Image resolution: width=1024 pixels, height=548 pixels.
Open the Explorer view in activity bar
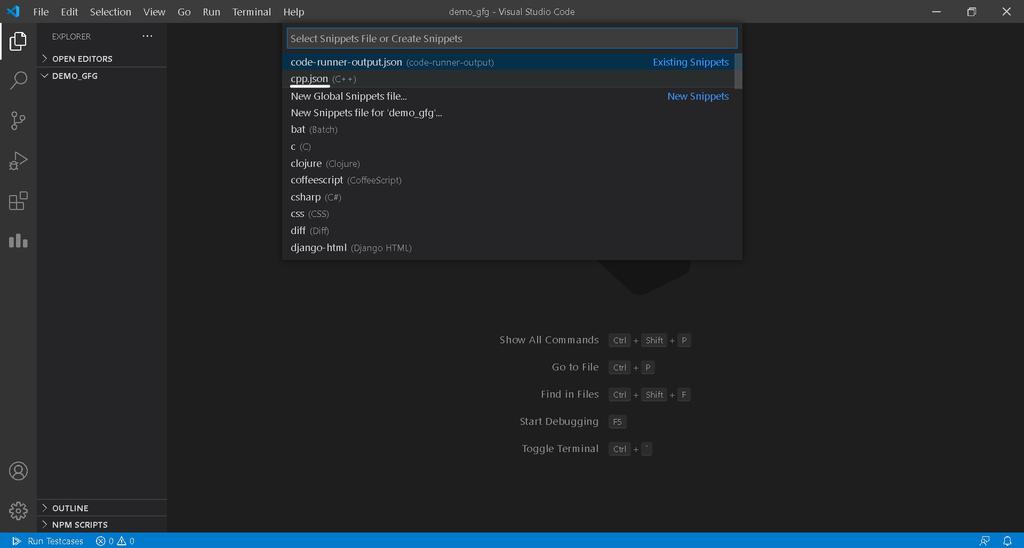pos(18,41)
